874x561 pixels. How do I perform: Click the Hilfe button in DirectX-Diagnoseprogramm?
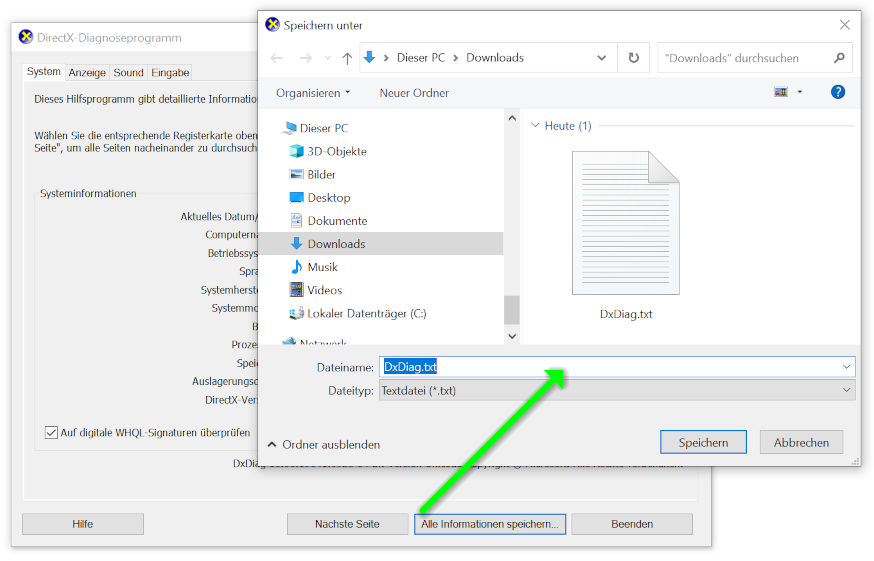(82, 524)
